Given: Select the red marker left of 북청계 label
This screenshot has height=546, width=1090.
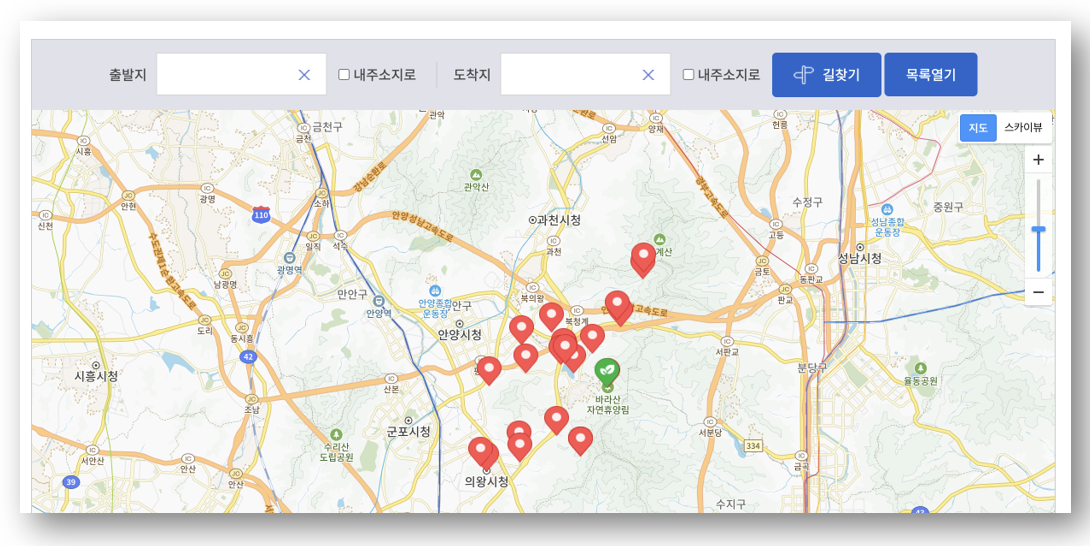Looking at the screenshot, I should coord(551,316).
